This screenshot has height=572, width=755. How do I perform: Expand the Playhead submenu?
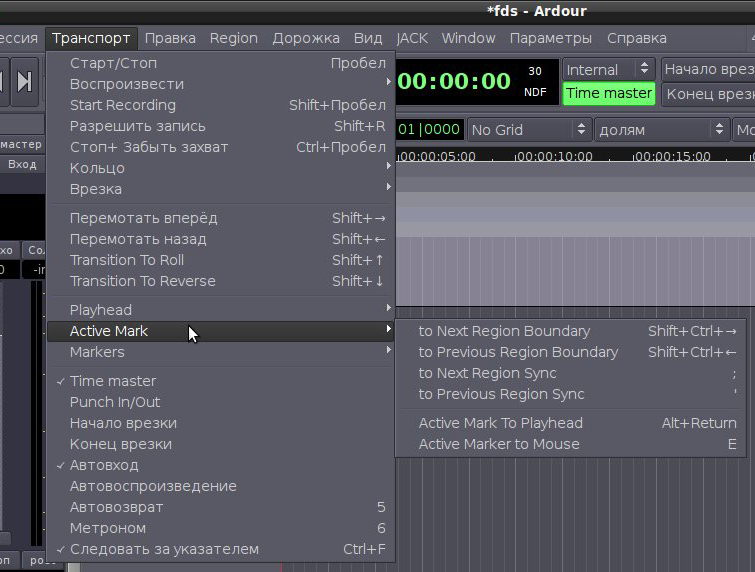221,310
